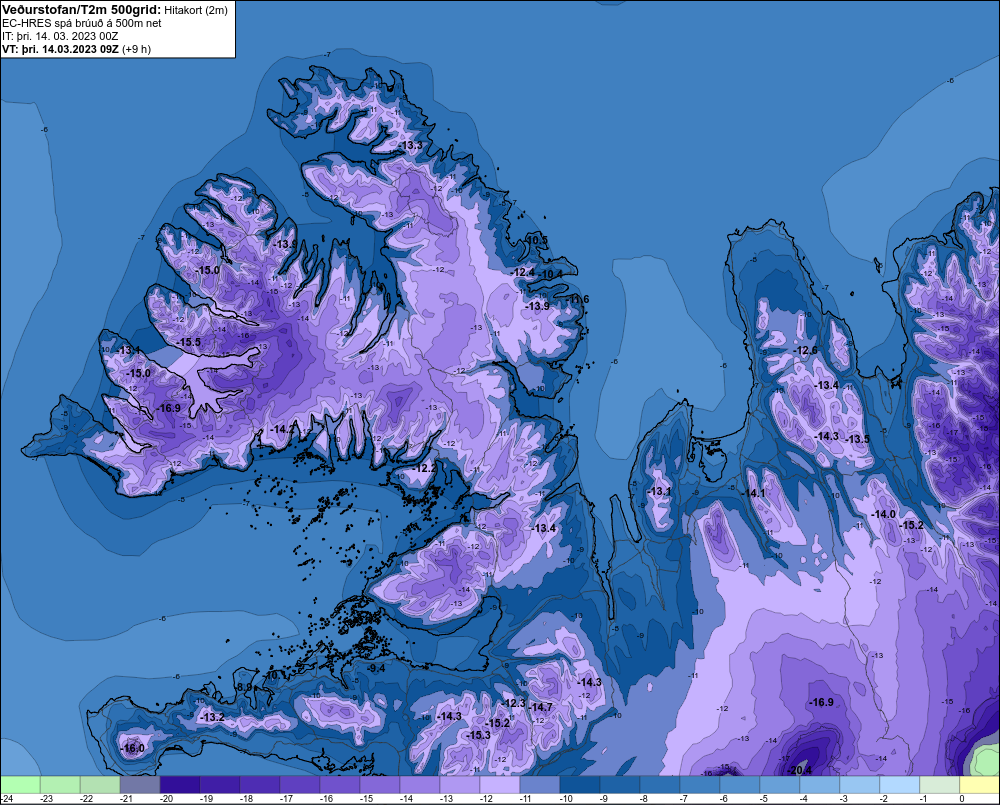Select the dark blue legend swatch above -10
This screenshot has height=805, width=1000.
[580, 785]
